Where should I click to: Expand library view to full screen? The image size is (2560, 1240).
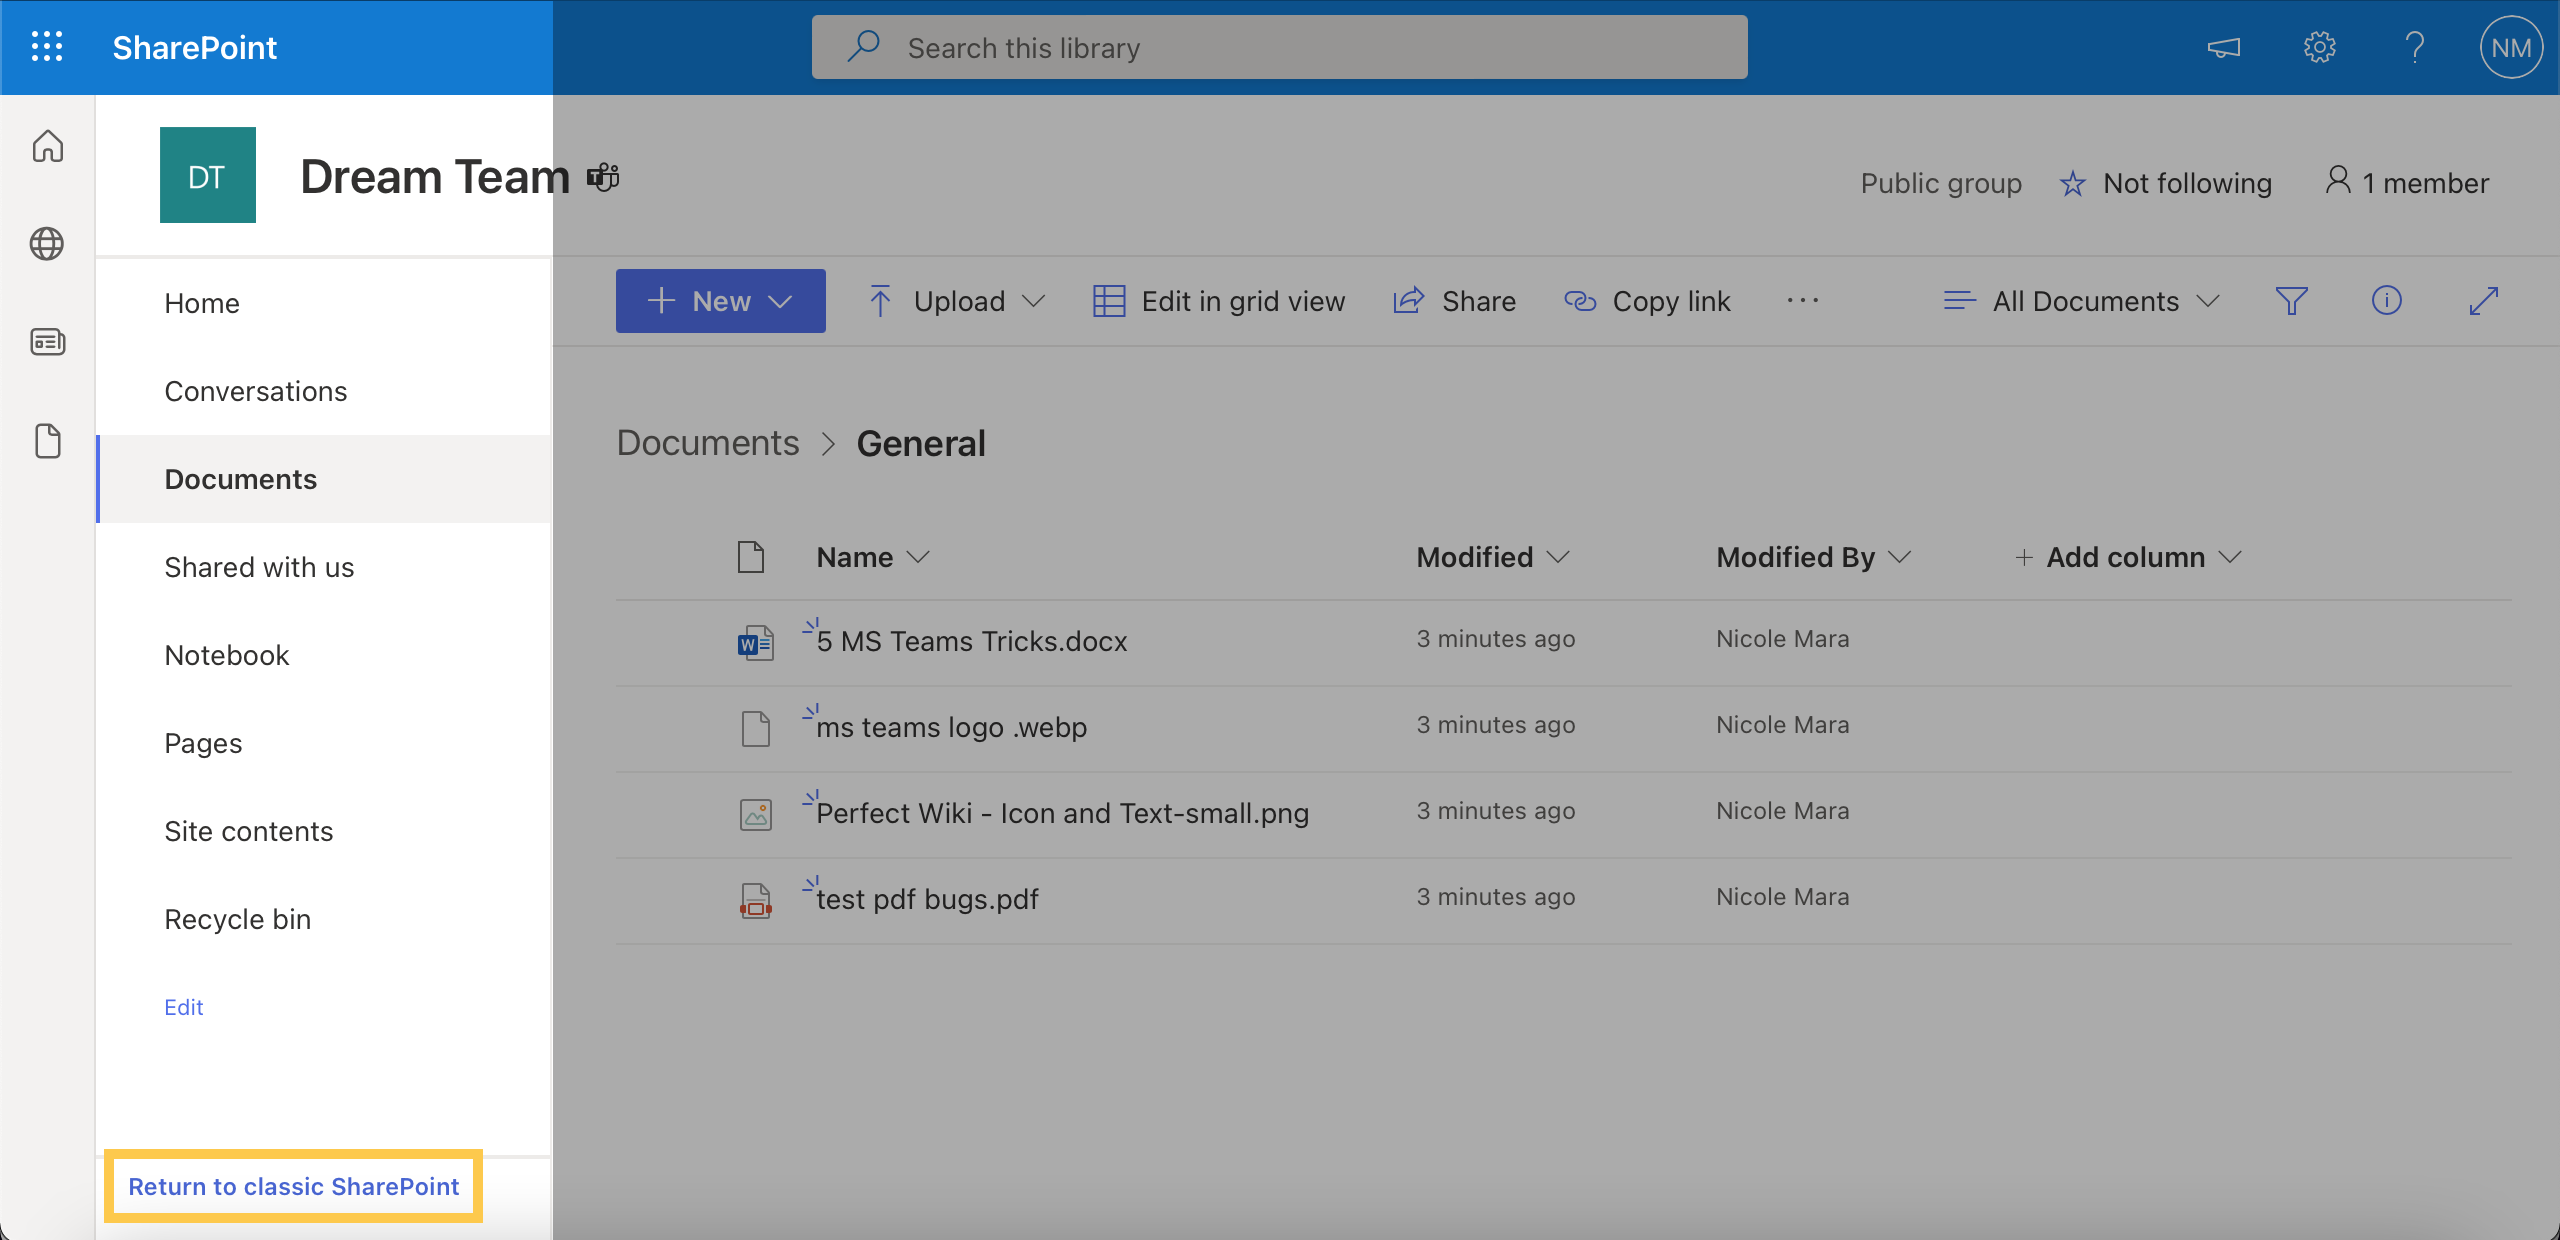click(2485, 301)
